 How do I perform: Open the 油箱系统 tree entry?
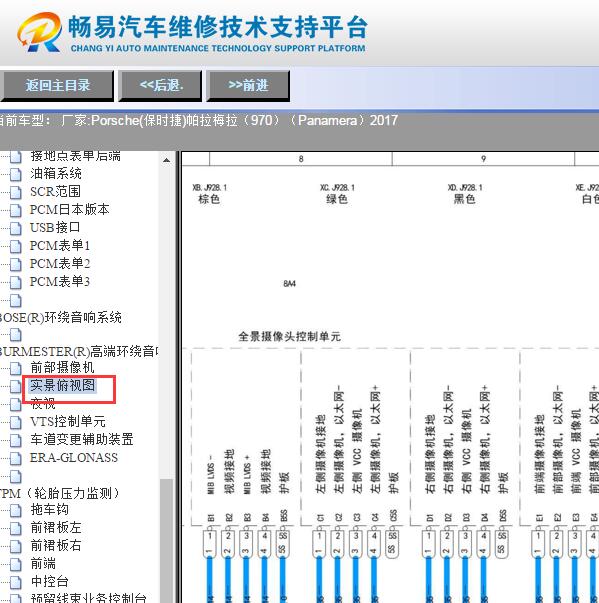[56, 173]
